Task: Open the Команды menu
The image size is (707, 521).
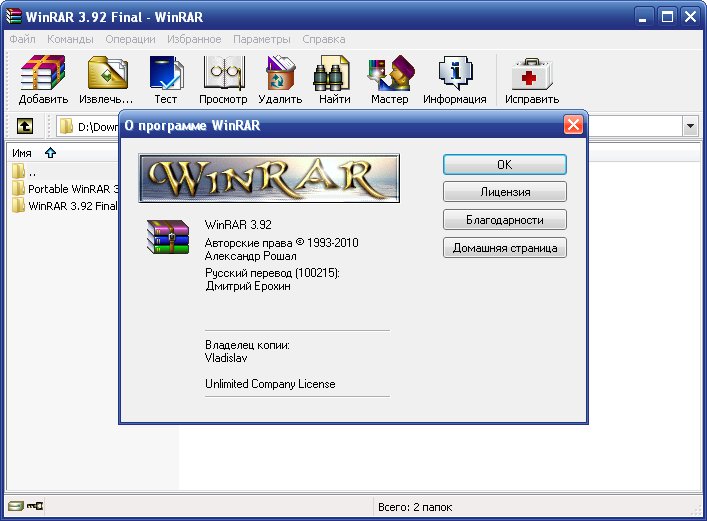Action: [70, 39]
